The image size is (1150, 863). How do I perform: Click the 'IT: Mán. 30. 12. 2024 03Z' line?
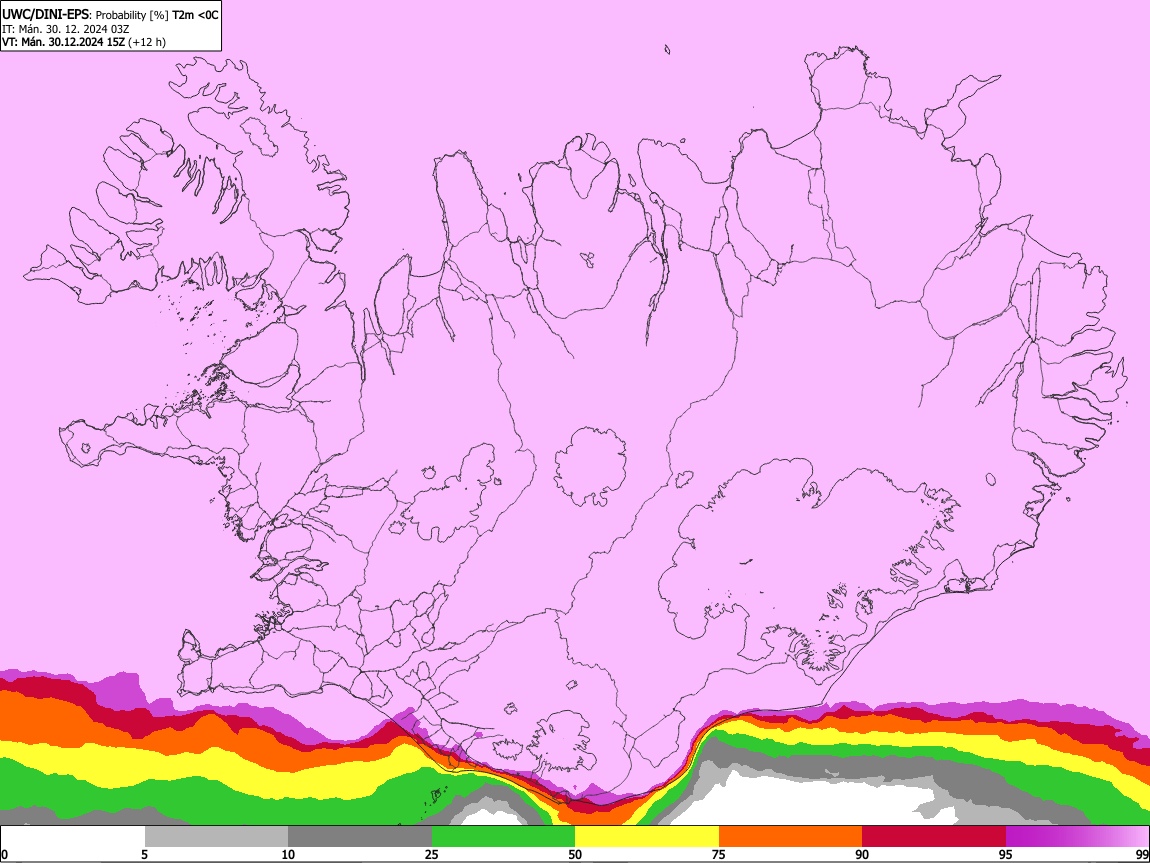click(65, 29)
